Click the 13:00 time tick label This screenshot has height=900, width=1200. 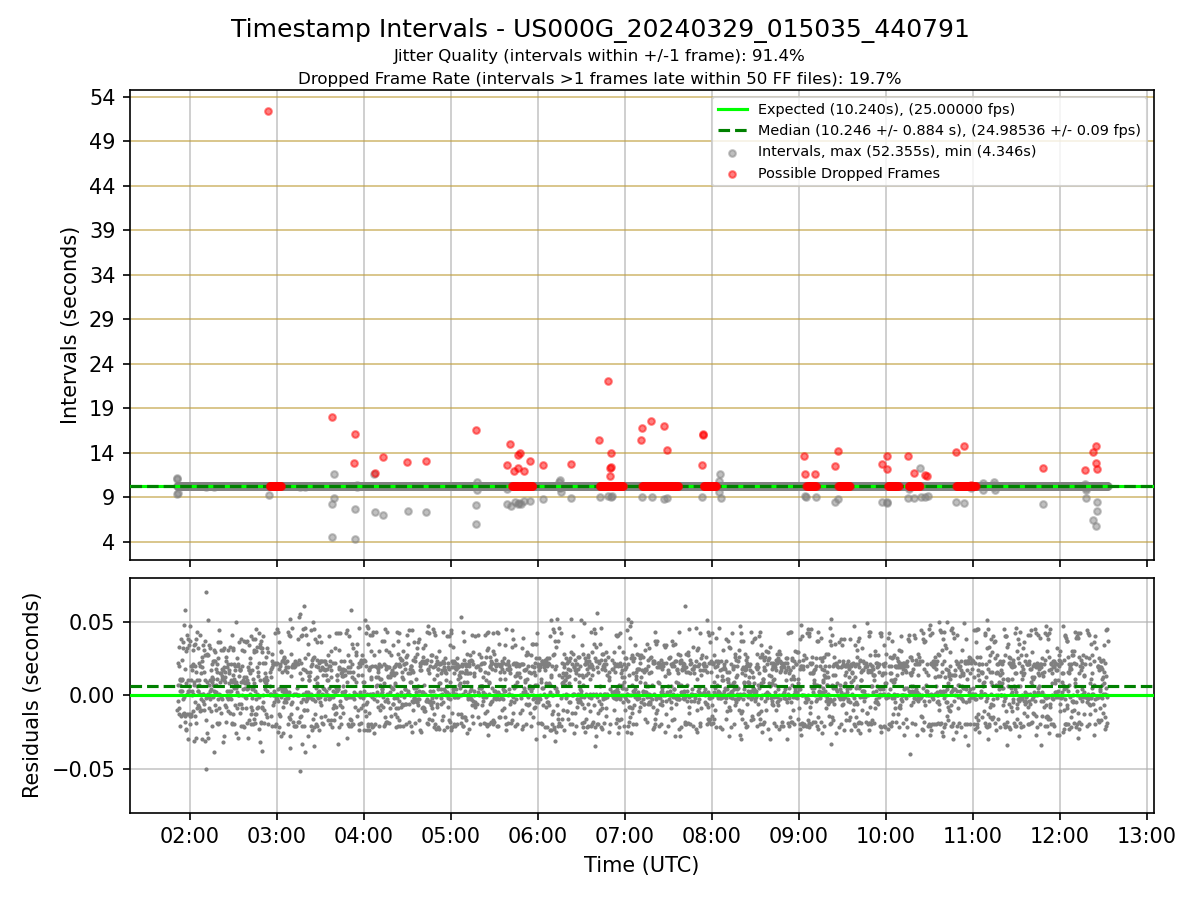1147,835
